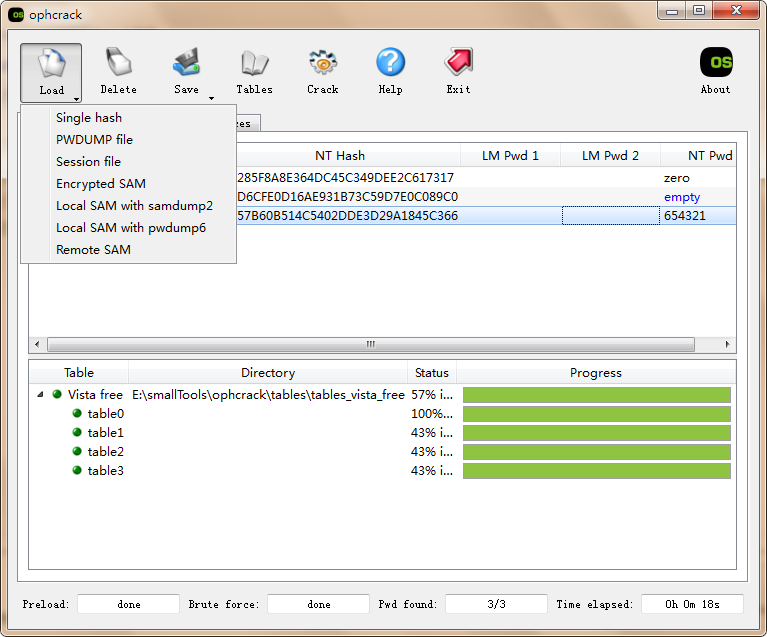The width and height of the screenshot is (767, 637).
Task: Click the tables_vista_free directory path
Action: click(x=268, y=394)
